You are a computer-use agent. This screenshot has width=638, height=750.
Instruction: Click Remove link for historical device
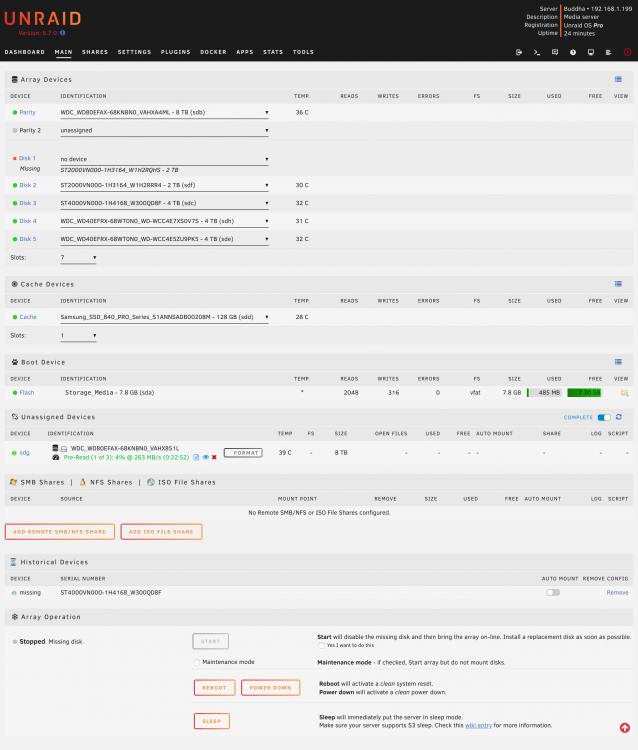tap(617, 593)
